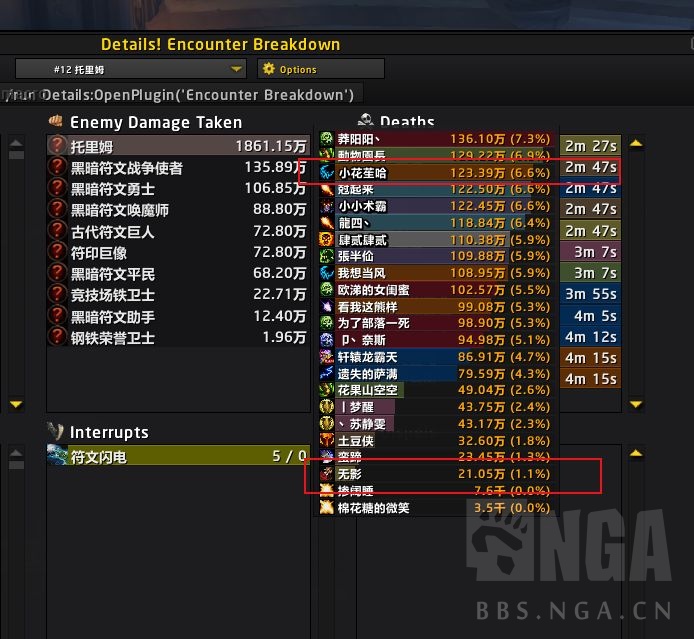Image resolution: width=694 pixels, height=639 pixels.
Task: Select the 竞技场铁卫士 row
Action: point(178,295)
